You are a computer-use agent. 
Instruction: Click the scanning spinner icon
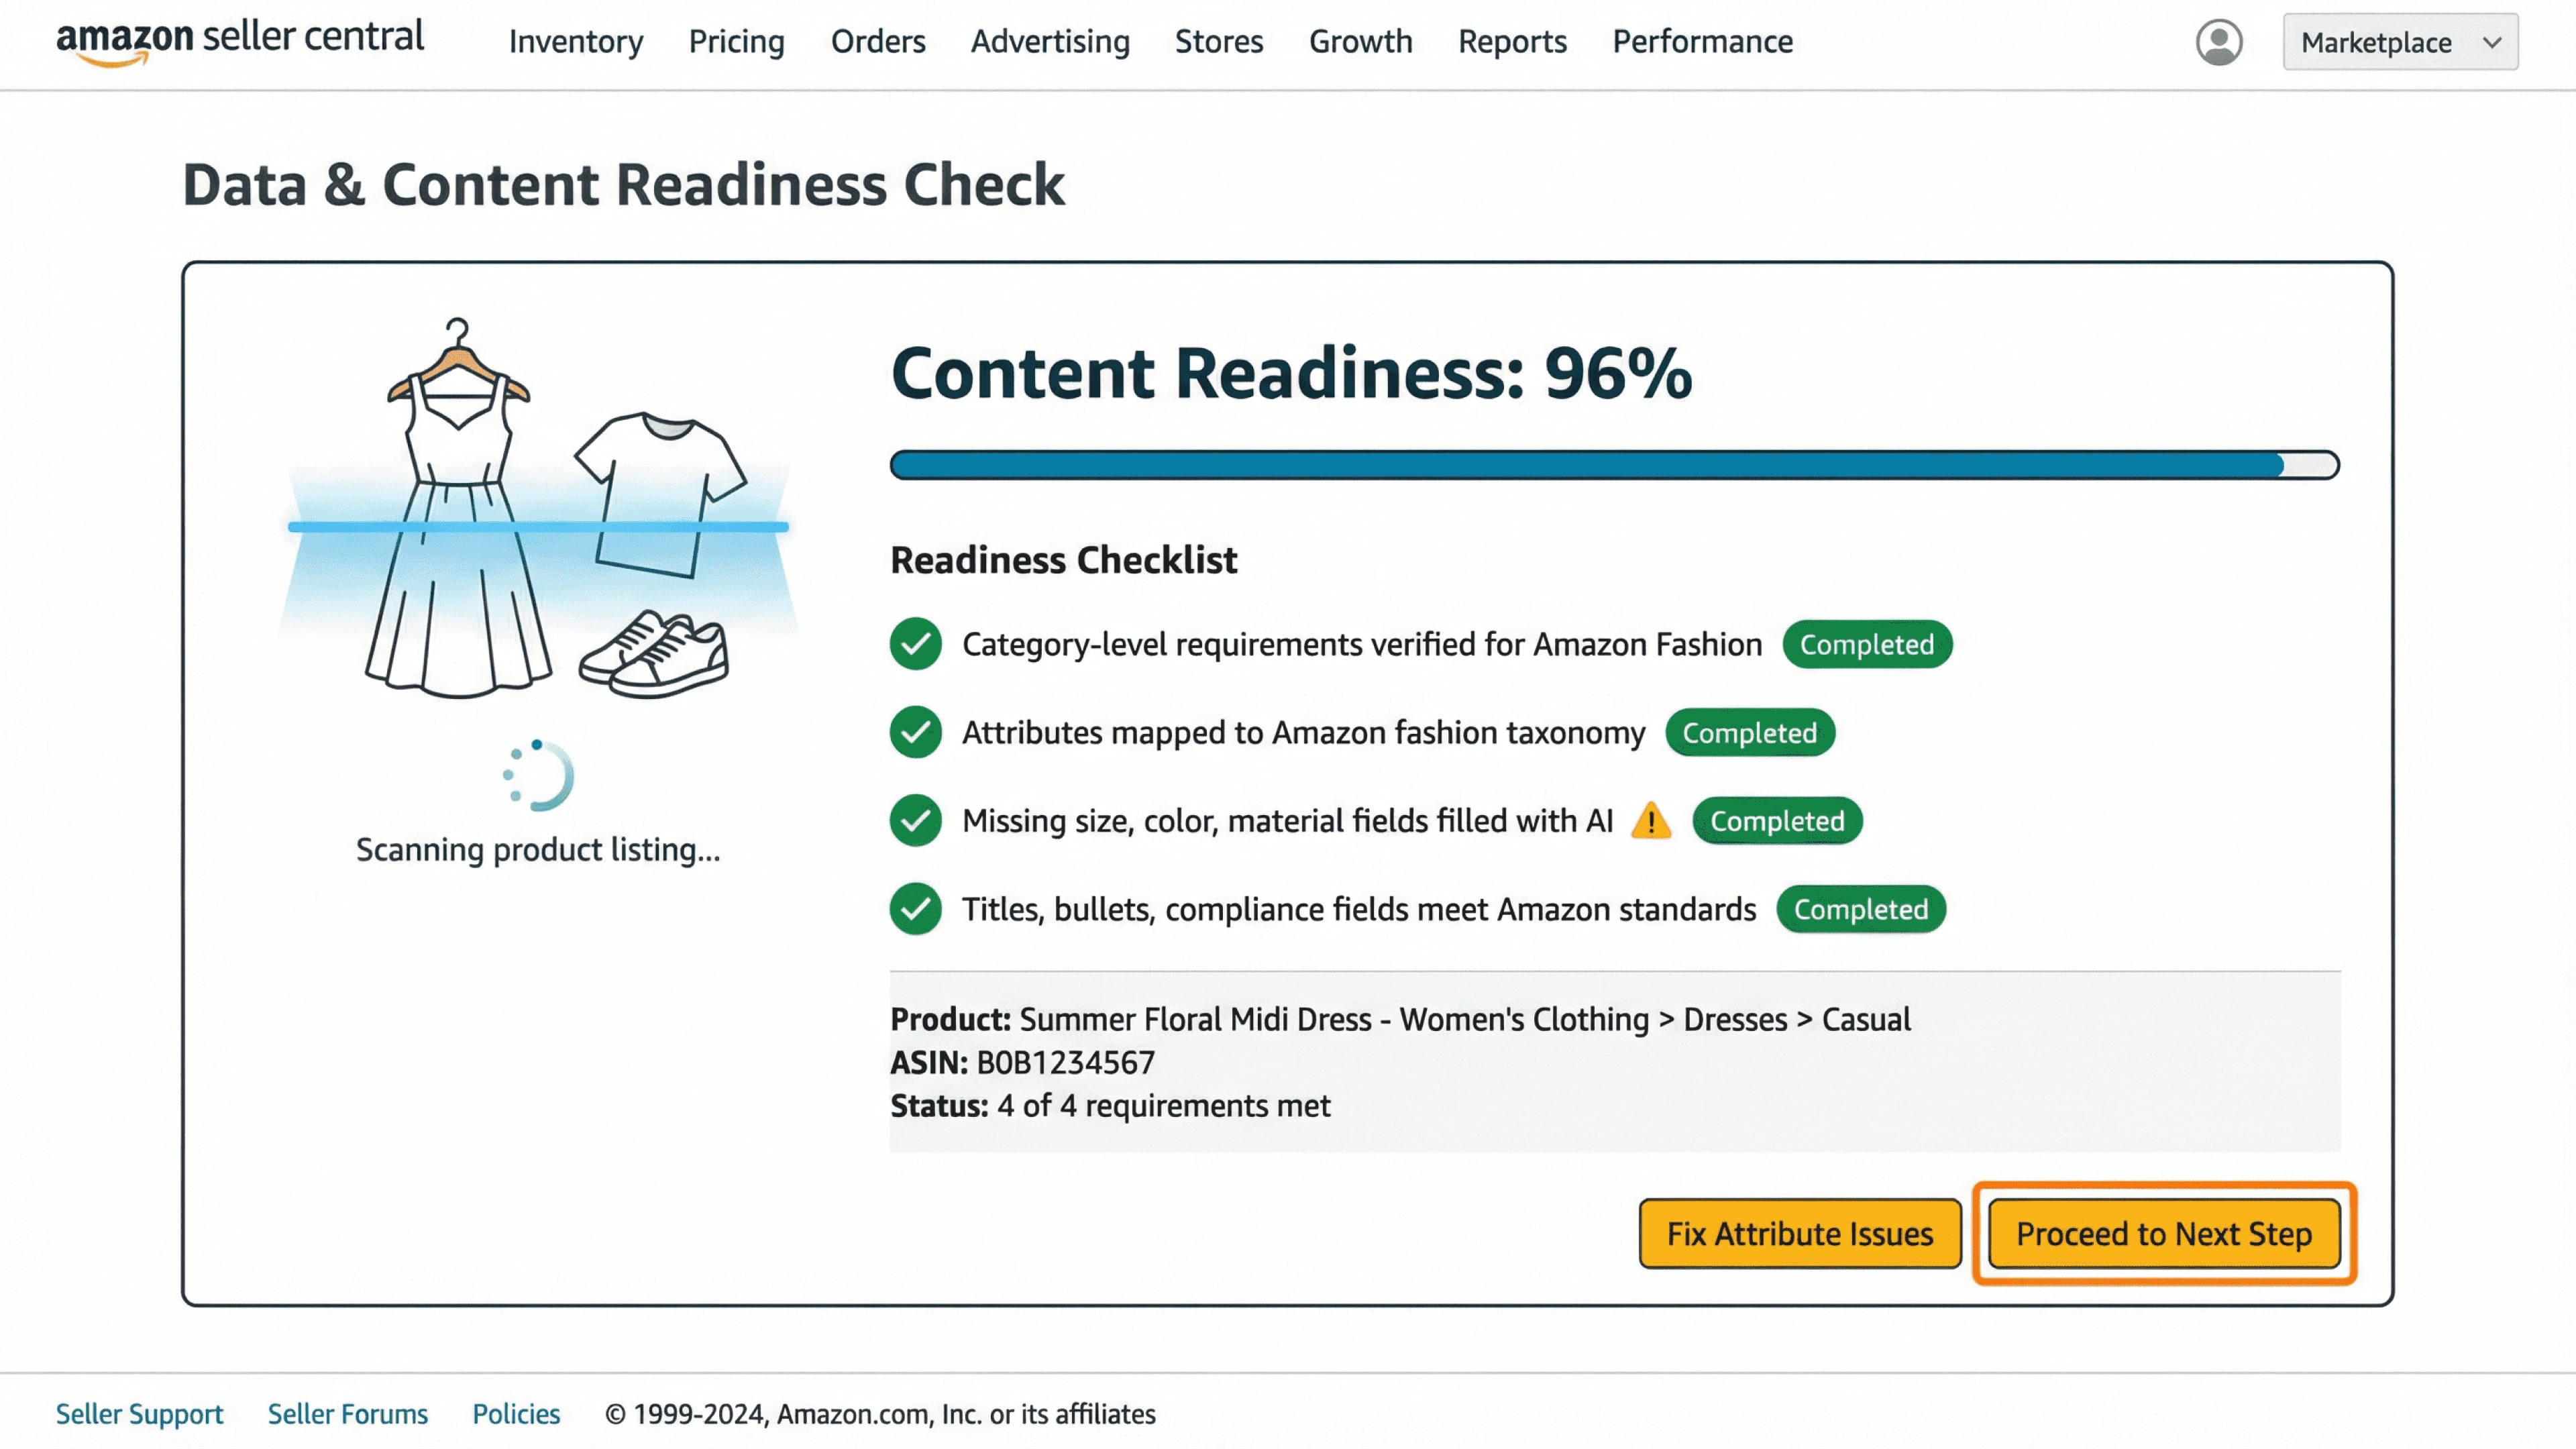click(x=539, y=775)
